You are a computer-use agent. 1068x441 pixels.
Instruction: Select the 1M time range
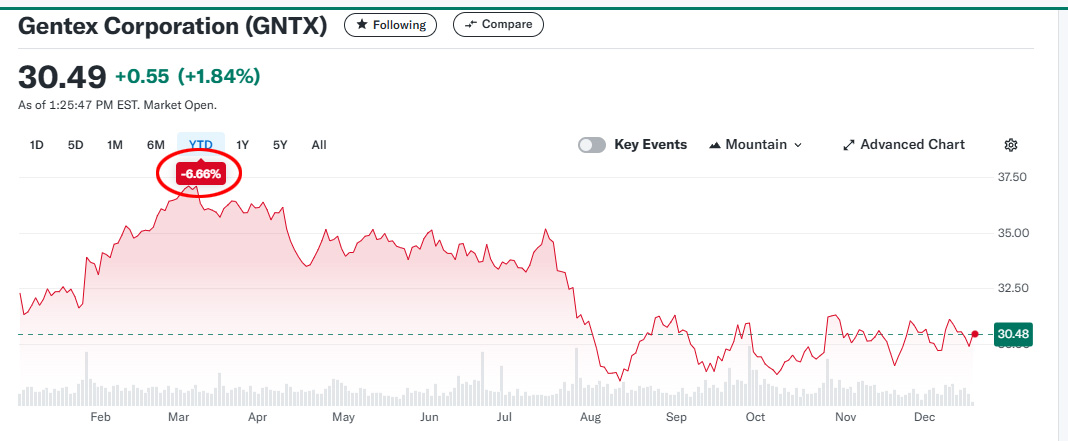pos(115,145)
